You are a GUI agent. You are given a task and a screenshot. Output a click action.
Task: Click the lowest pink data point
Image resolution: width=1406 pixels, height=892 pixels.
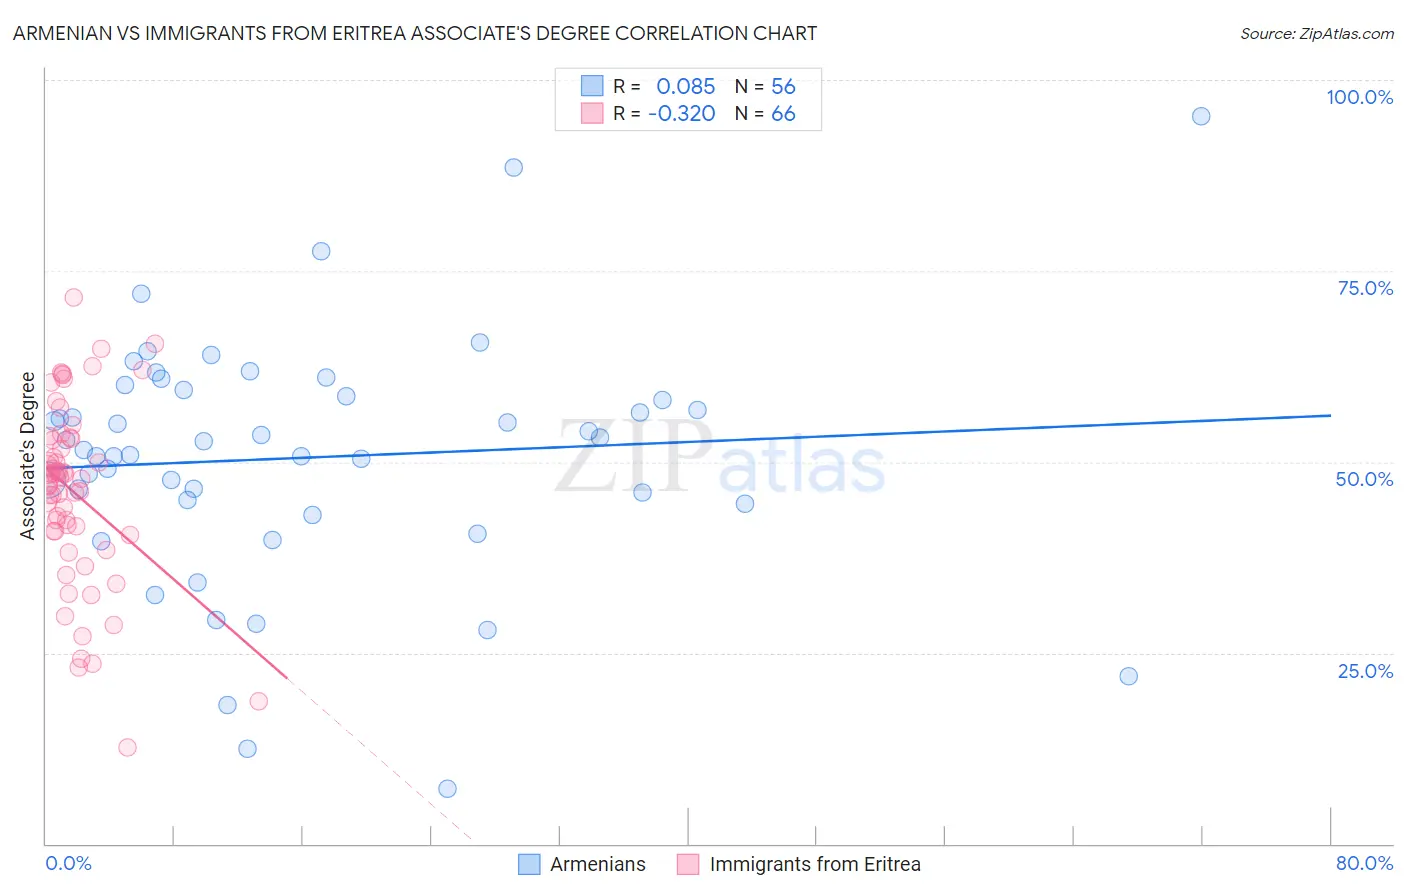coord(127,747)
